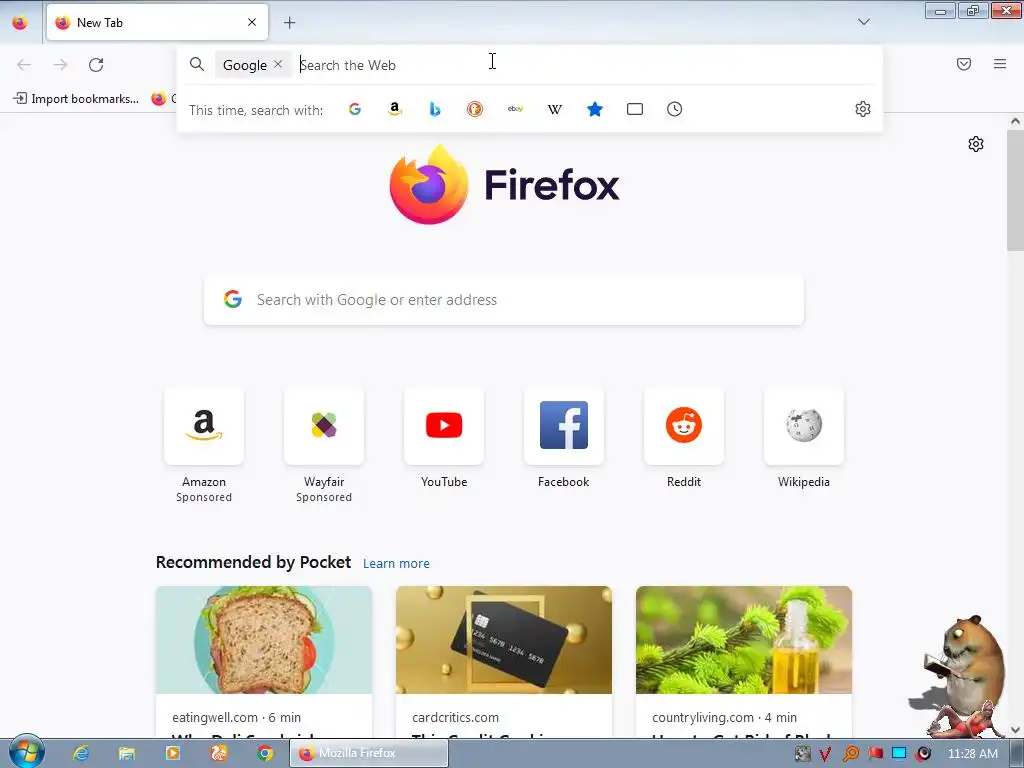Viewport: 1024px width, 768px height.
Task: Launch Internet Explorer from taskbar
Action: 81,753
